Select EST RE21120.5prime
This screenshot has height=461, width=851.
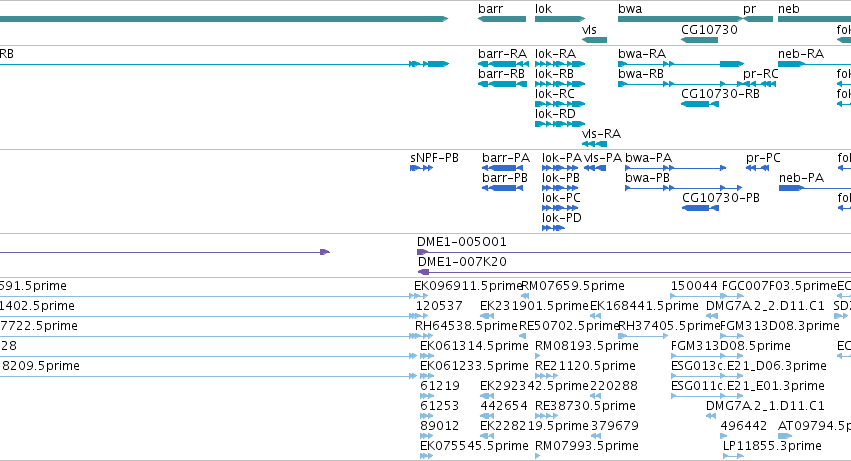tap(546, 376)
